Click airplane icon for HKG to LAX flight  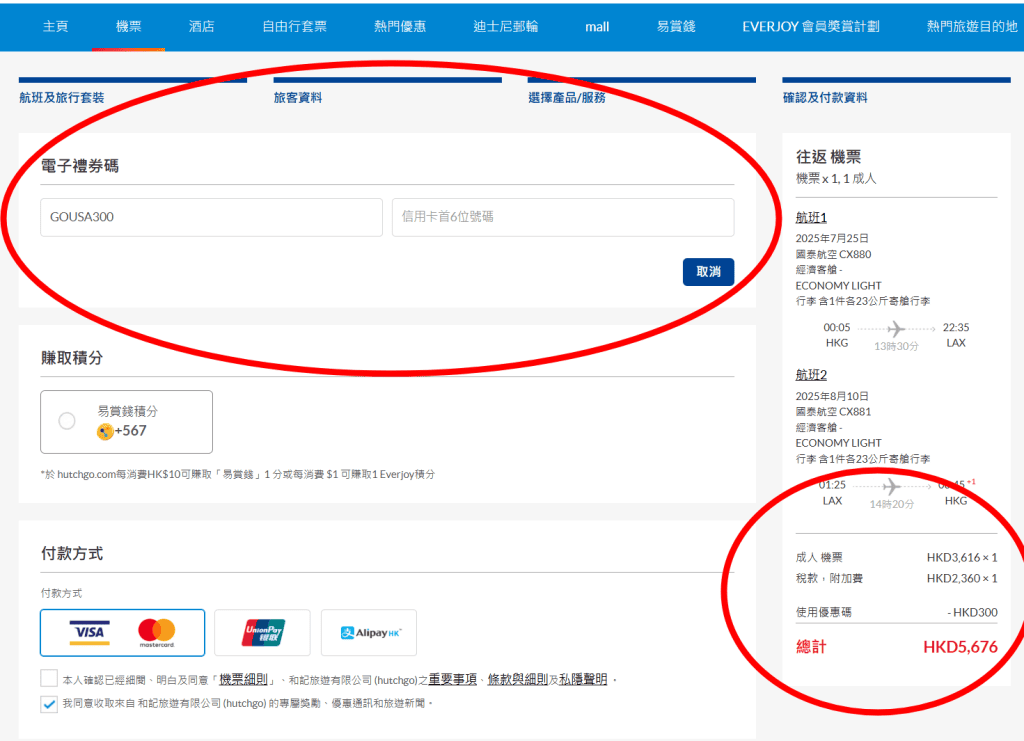pos(895,328)
